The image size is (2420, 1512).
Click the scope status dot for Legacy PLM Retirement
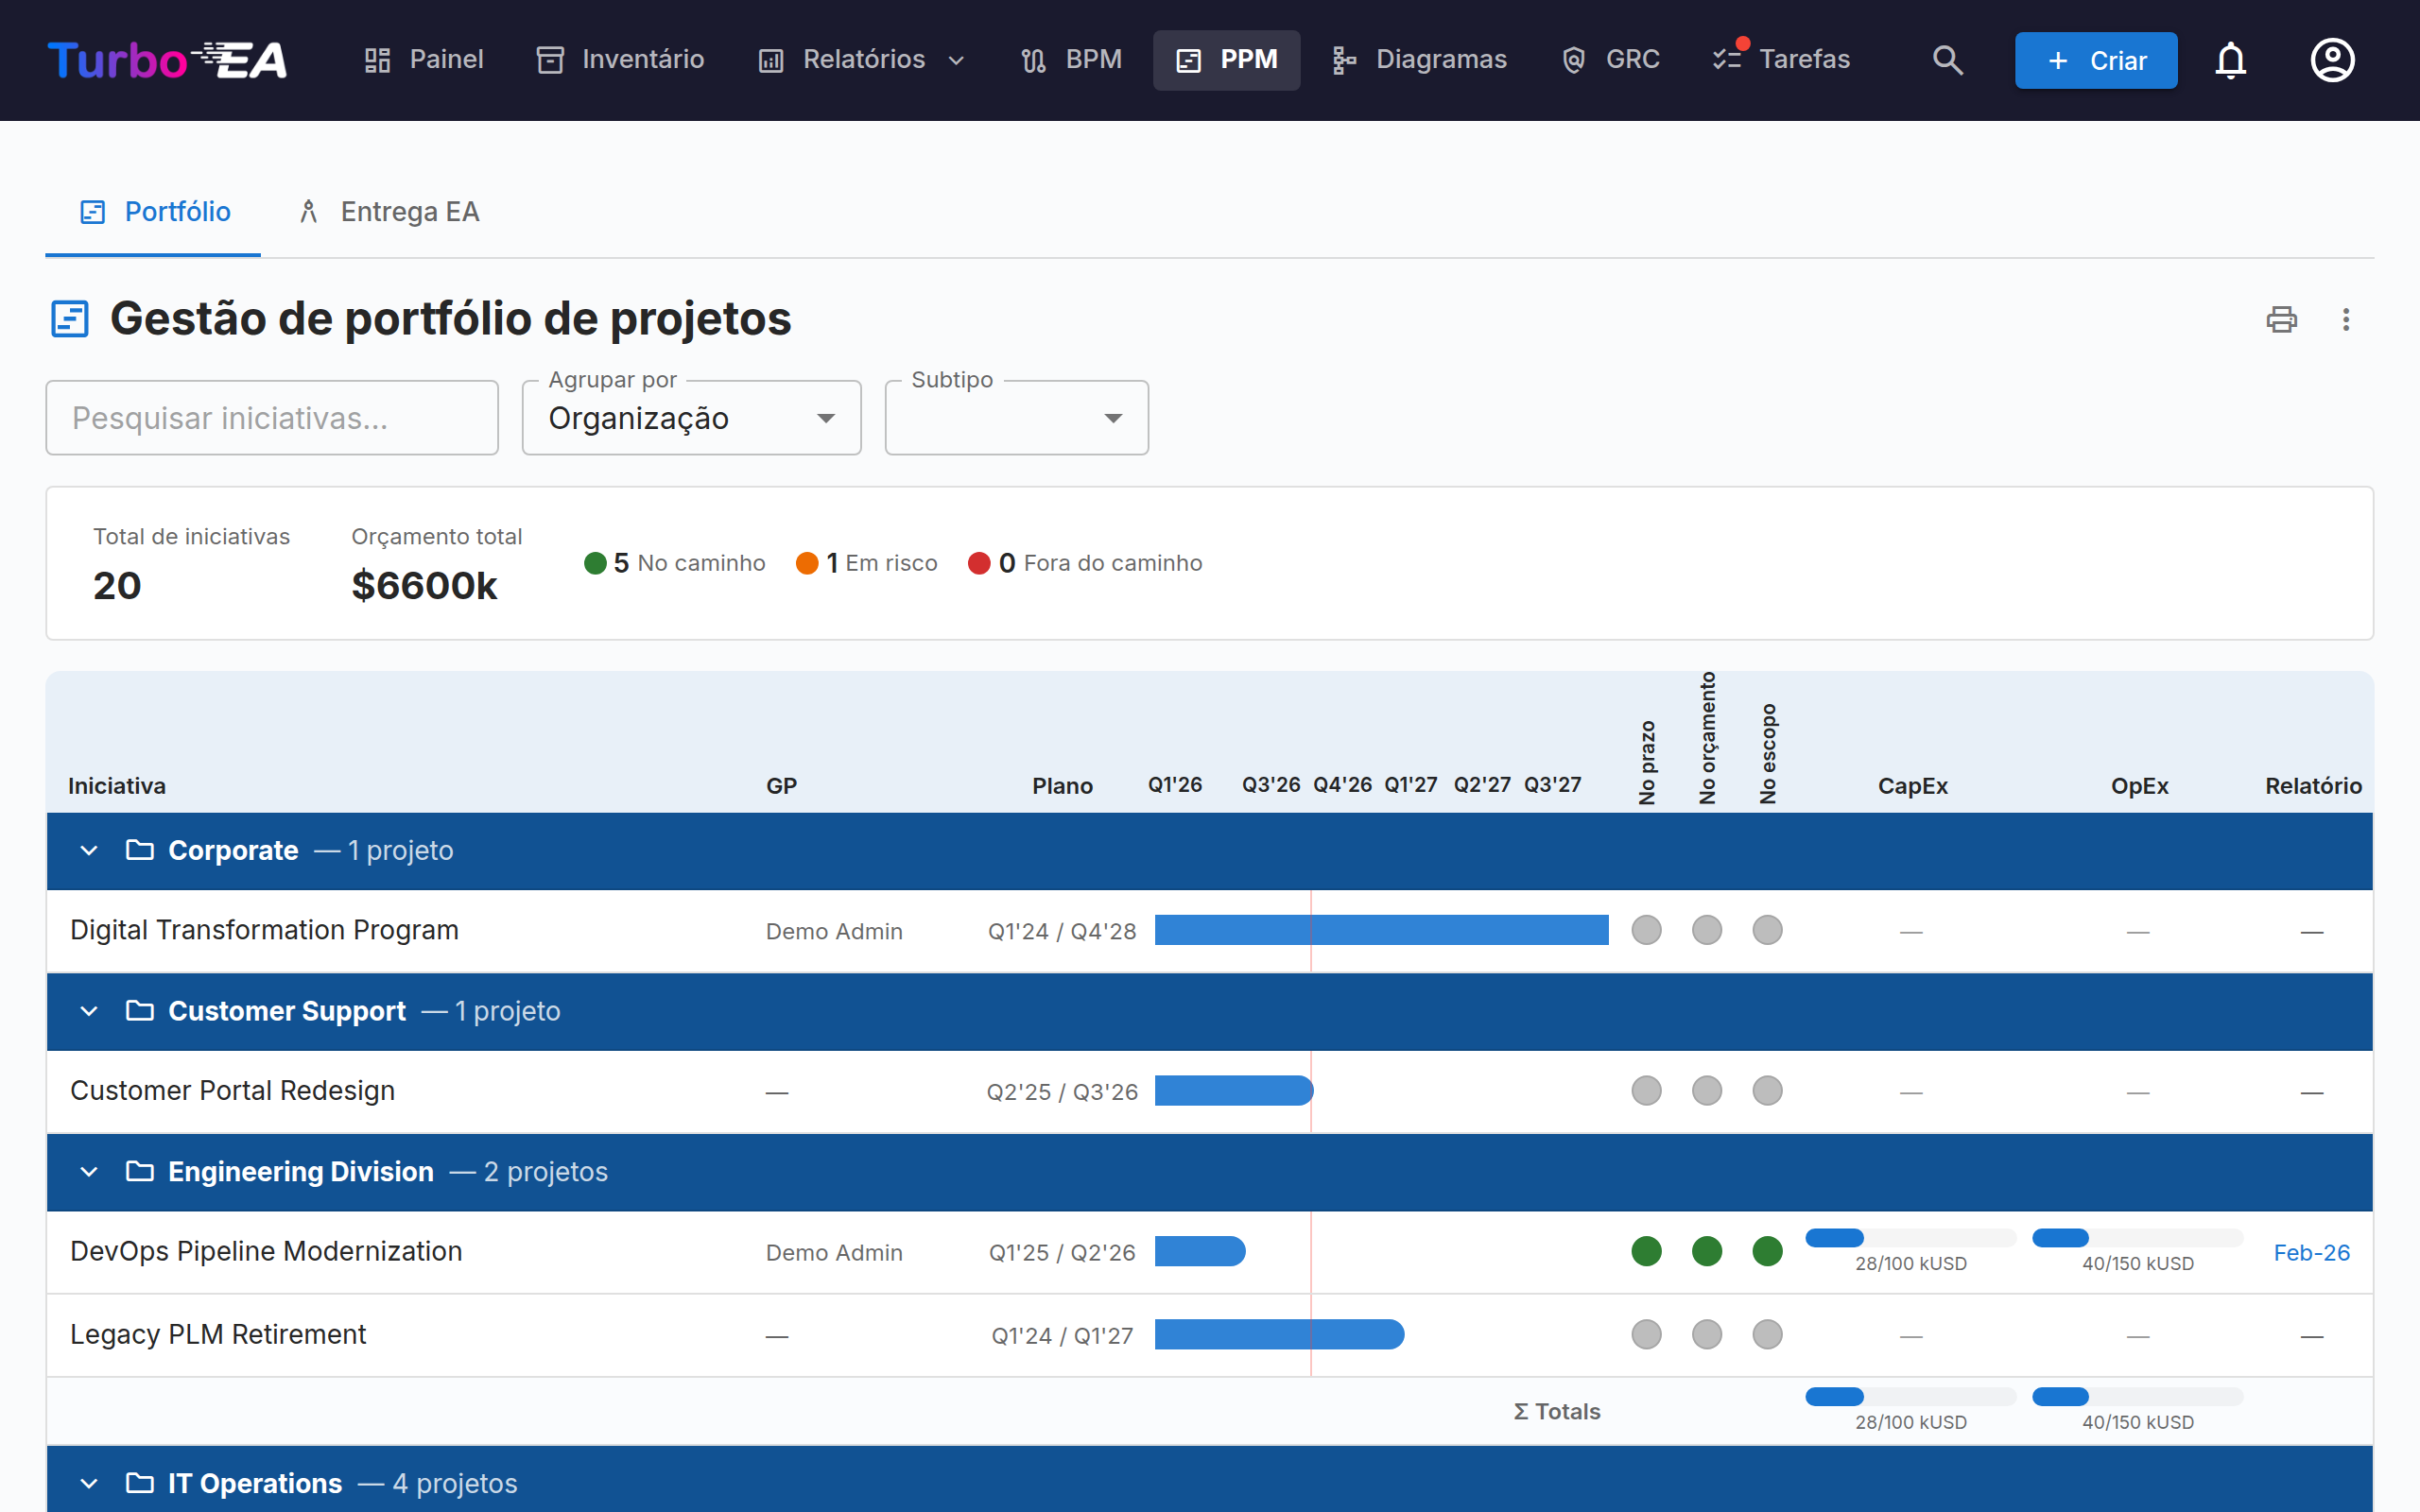[1767, 1334]
